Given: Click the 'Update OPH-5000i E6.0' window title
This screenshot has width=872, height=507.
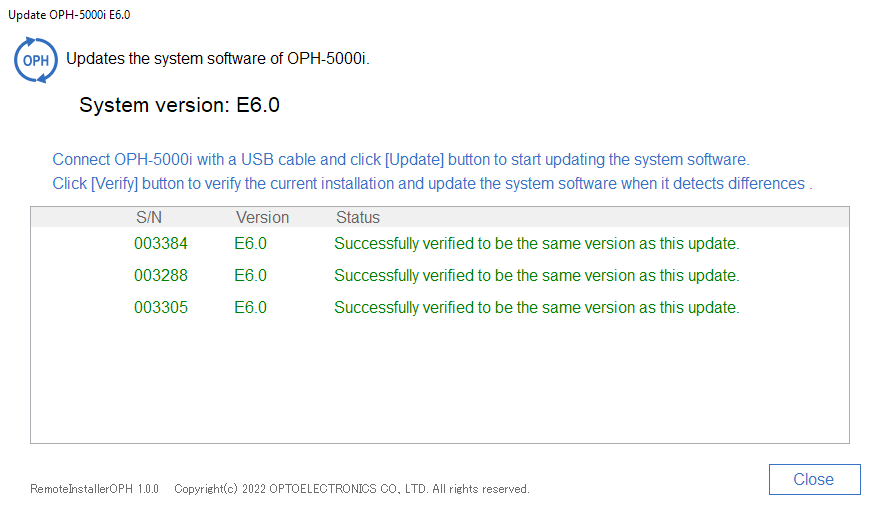Looking at the screenshot, I should click(x=69, y=15).
